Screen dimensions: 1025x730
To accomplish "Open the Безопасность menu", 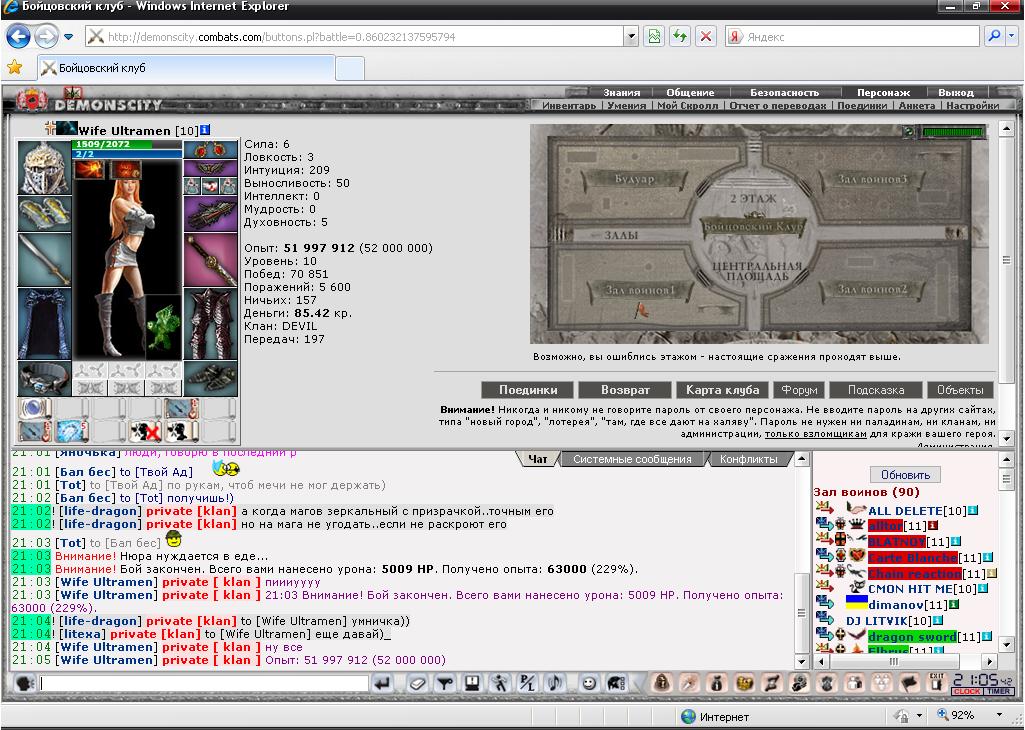I will 784,92.
